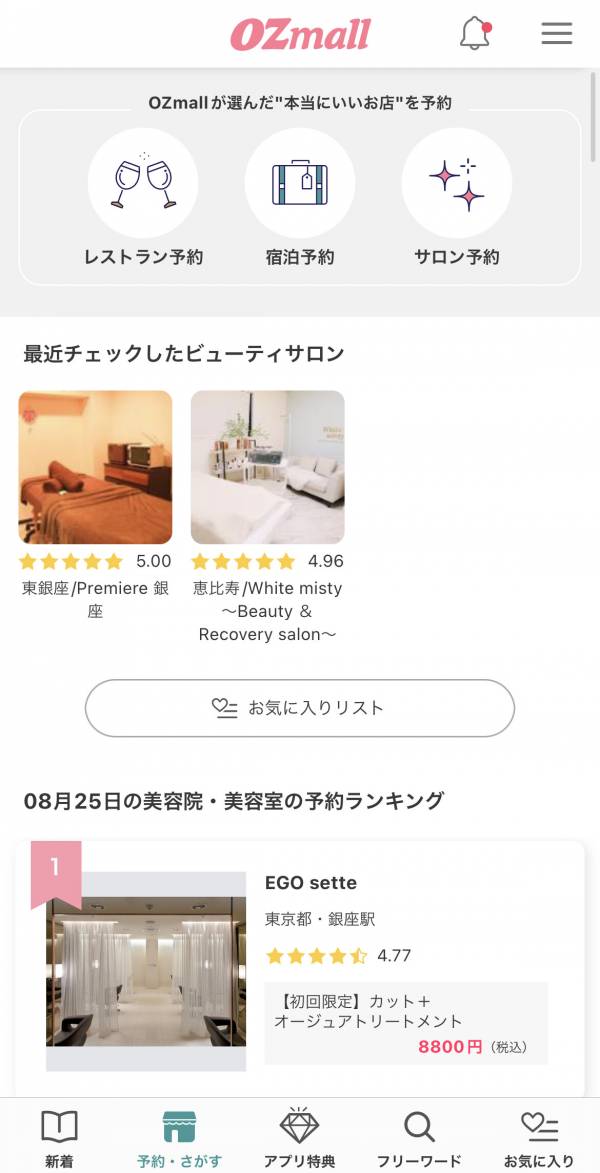Click 東銀座/Premiere 銀座 salon name text
The image size is (600, 1173).
95,599
